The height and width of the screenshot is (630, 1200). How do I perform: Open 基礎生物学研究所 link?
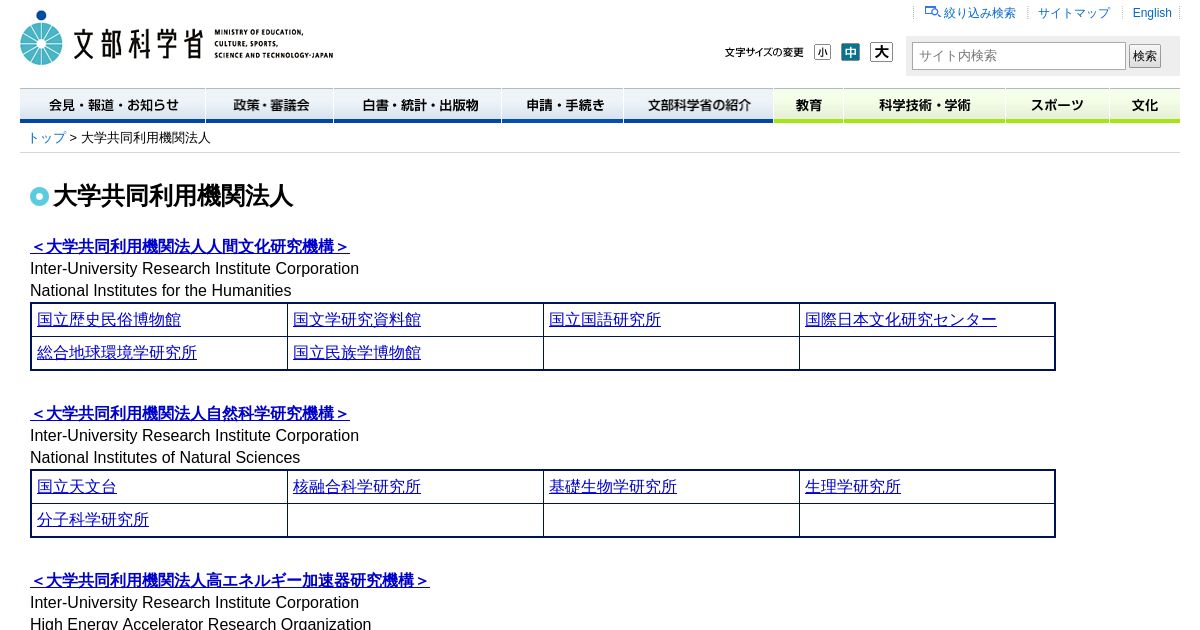pyautogui.click(x=613, y=487)
